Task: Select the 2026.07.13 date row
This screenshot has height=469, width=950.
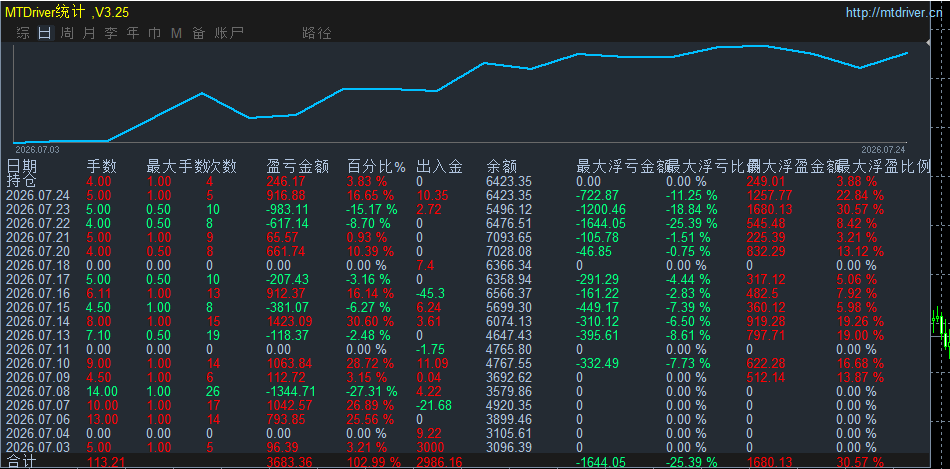Action: click(38, 335)
